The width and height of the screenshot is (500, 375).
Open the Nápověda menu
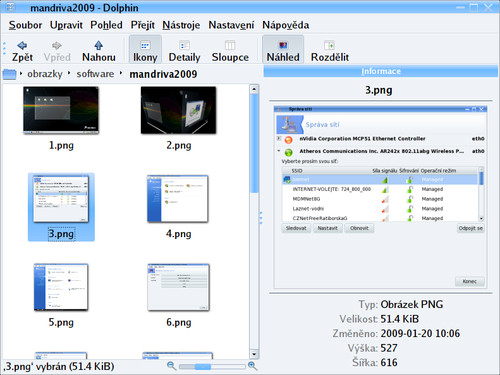pyautogui.click(x=285, y=25)
